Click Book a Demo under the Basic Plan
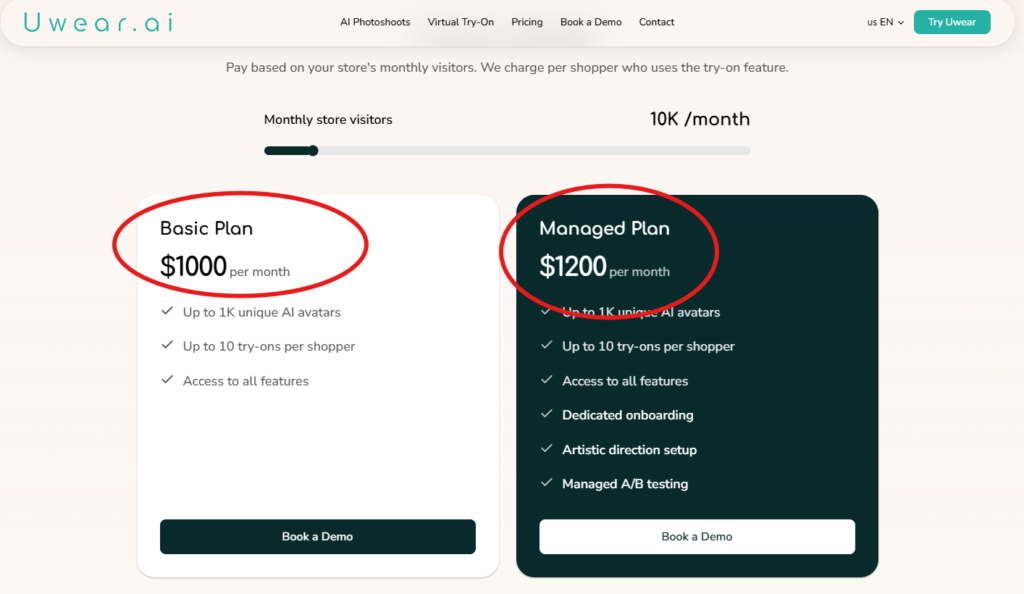Viewport: 1024px width, 594px height. pyautogui.click(x=317, y=536)
